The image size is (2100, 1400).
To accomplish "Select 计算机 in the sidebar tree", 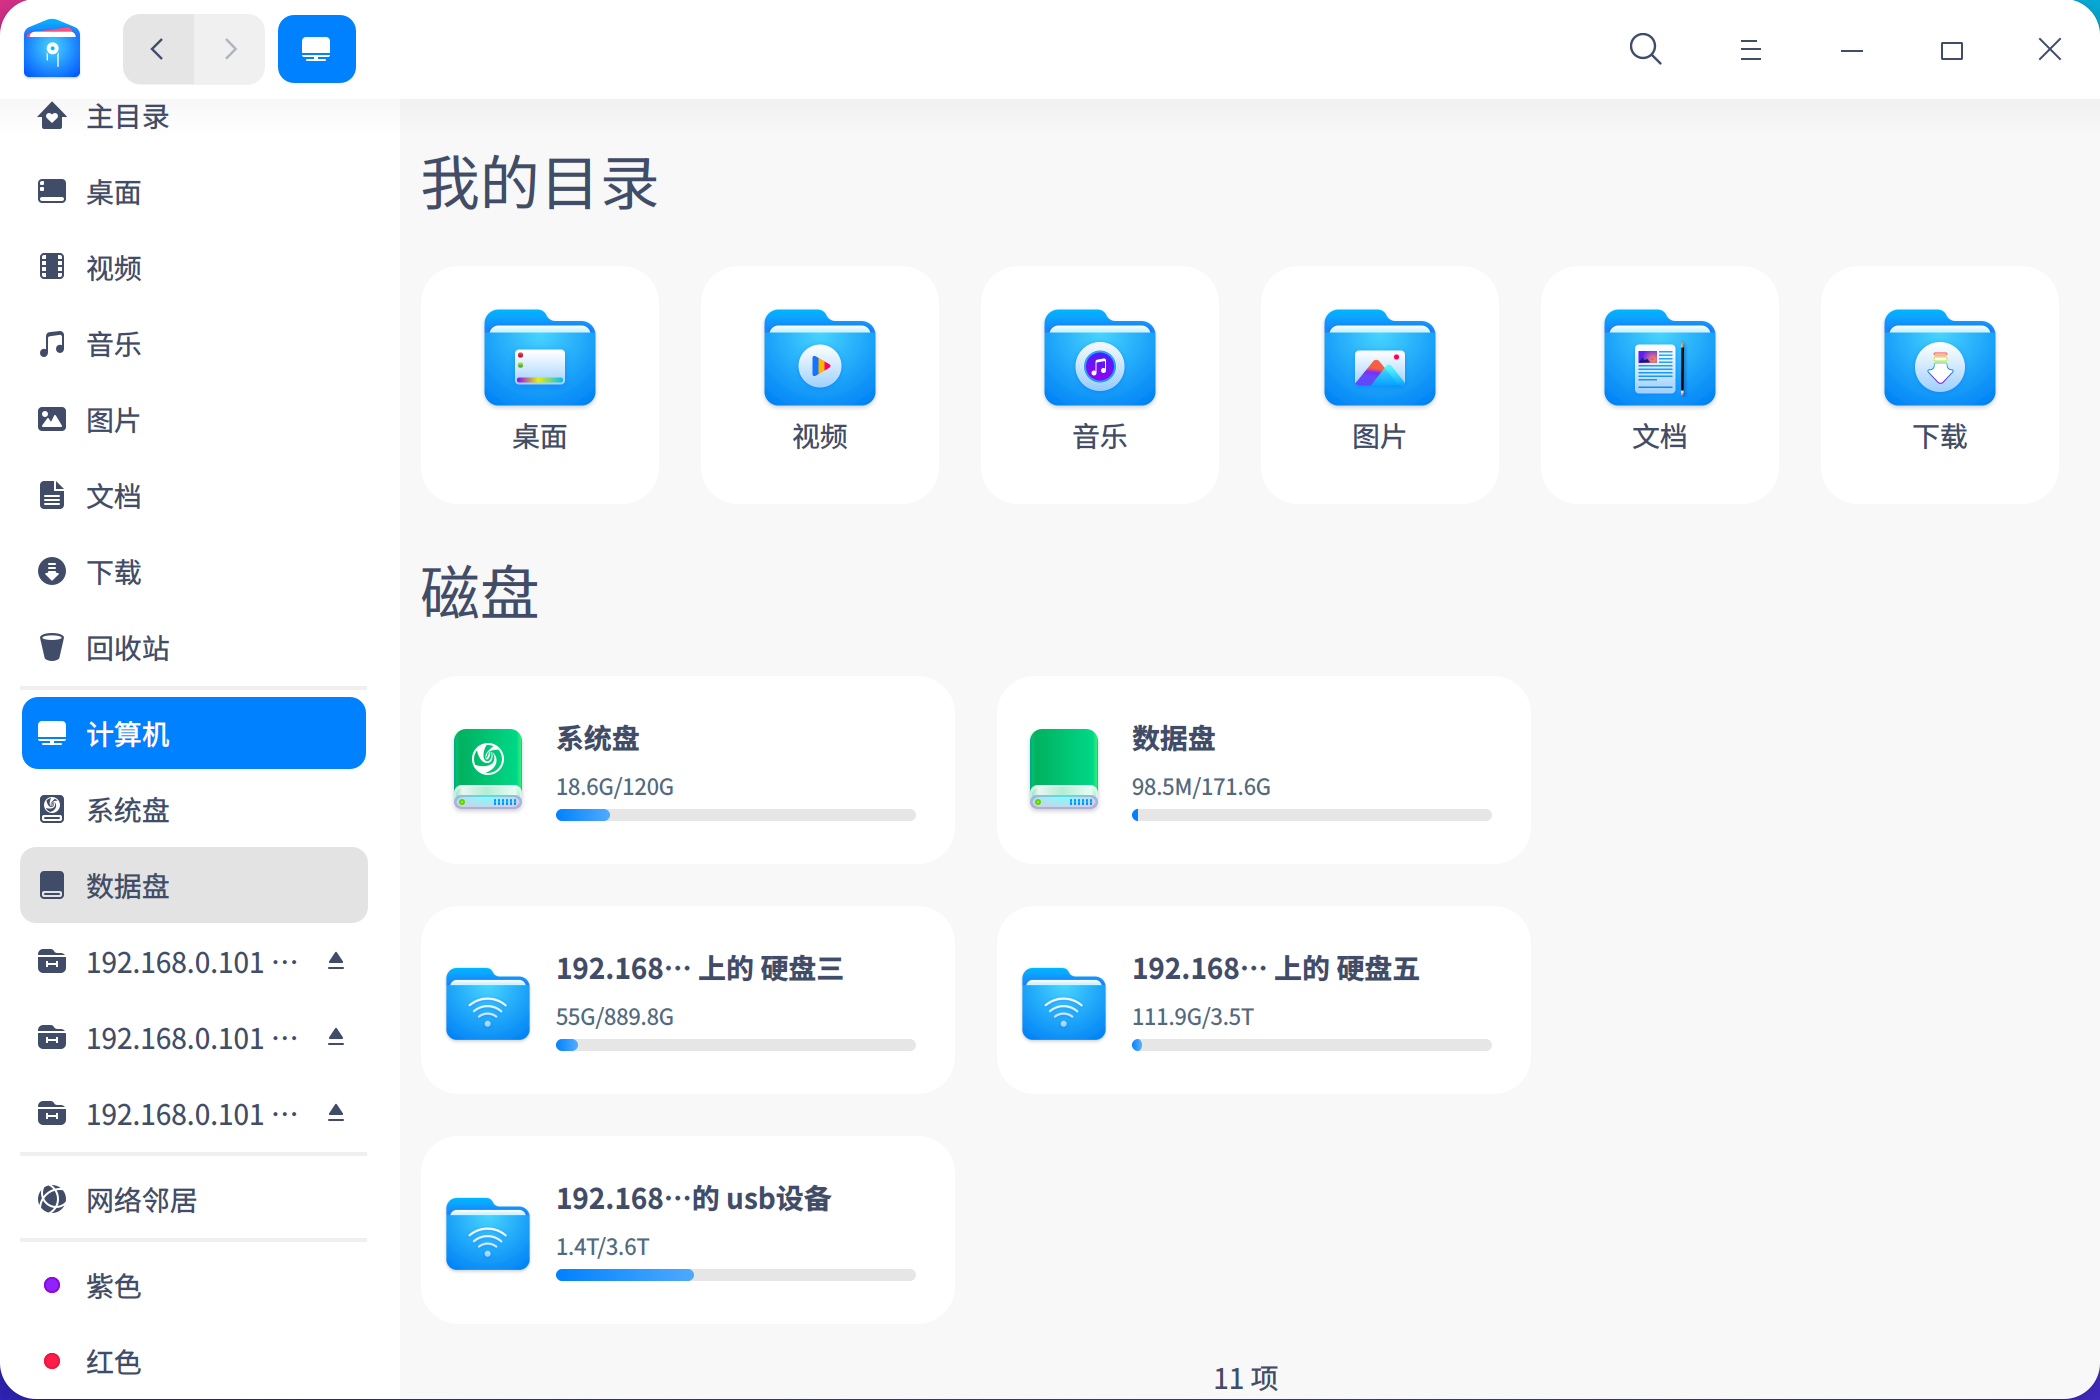I will pyautogui.click(x=130, y=733).
